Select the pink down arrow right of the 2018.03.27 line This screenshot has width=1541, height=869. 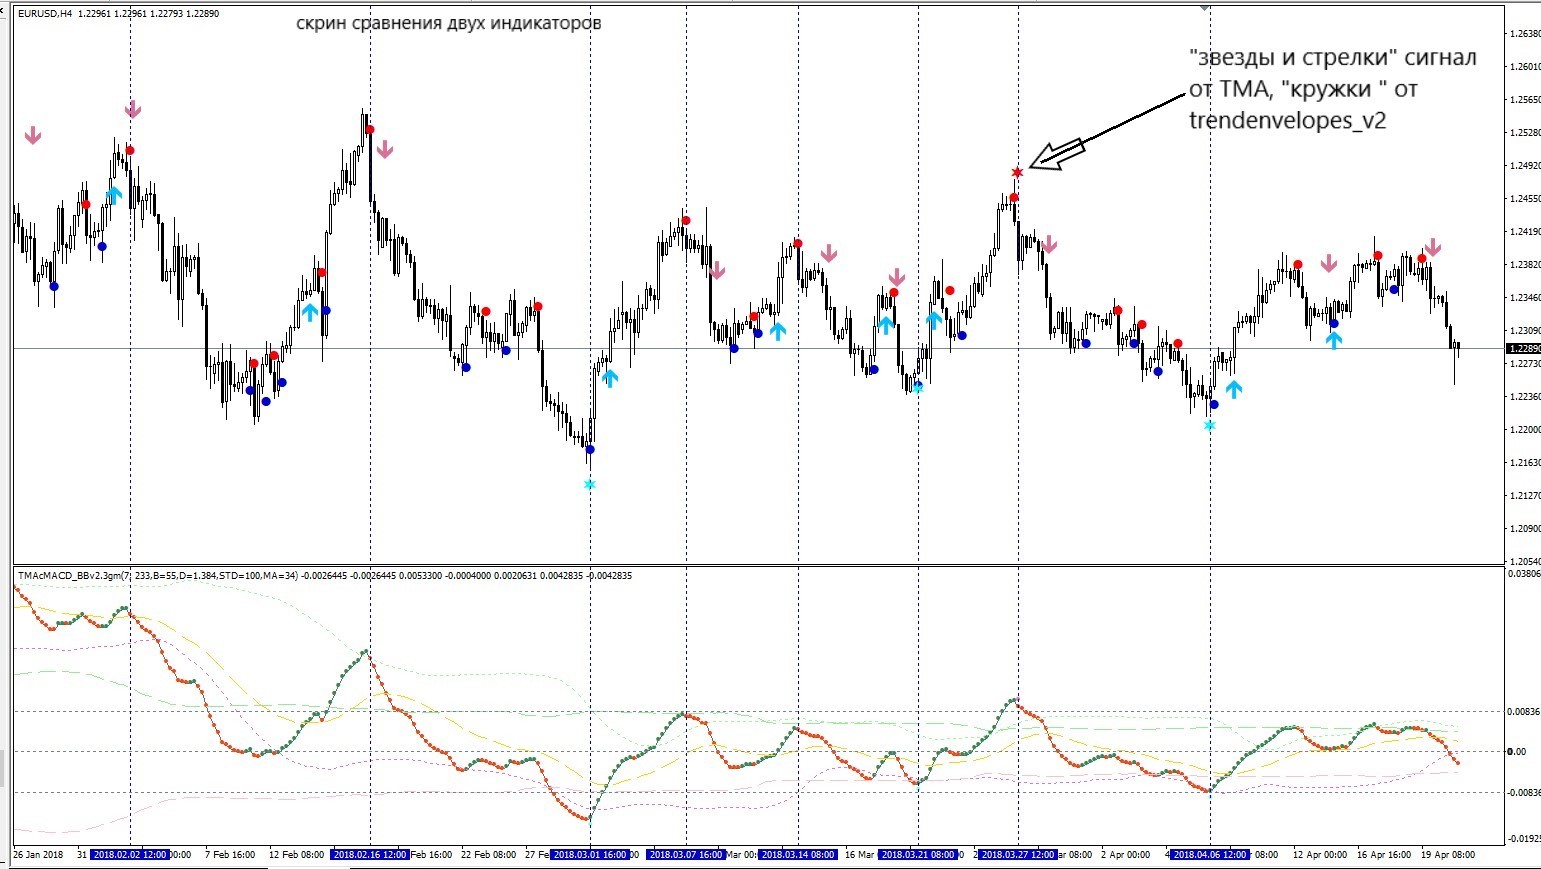pyautogui.click(x=1049, y=245)
